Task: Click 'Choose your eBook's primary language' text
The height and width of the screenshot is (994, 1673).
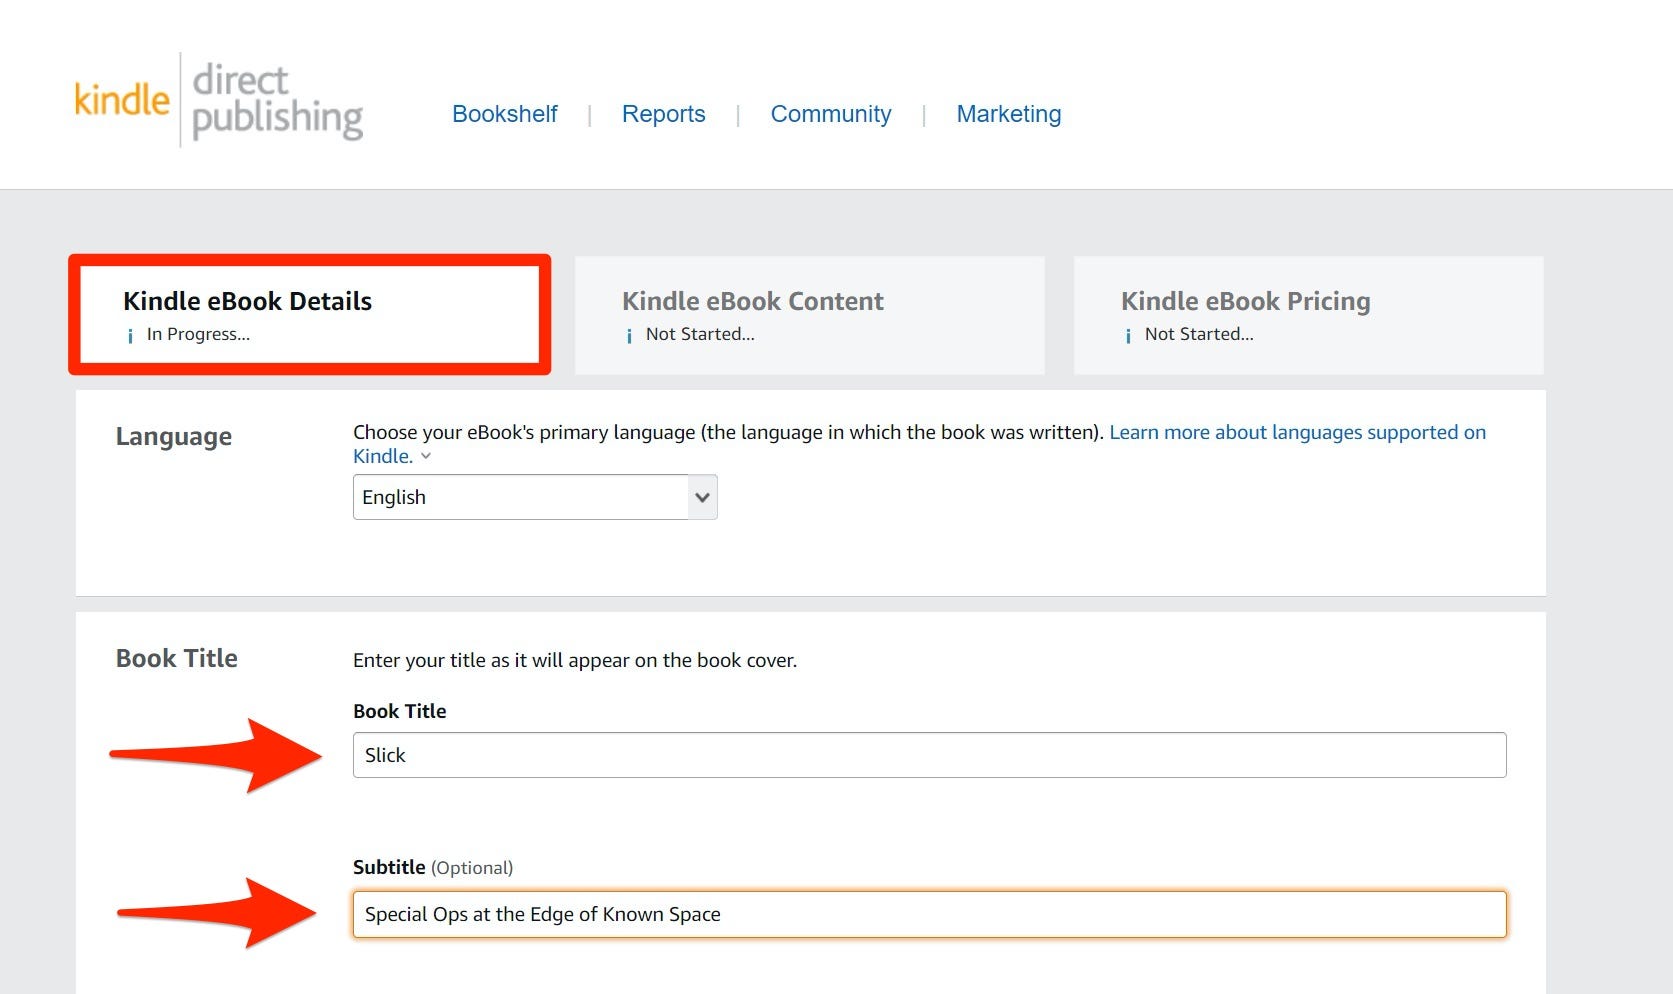Action: click(x=729, y=432)
